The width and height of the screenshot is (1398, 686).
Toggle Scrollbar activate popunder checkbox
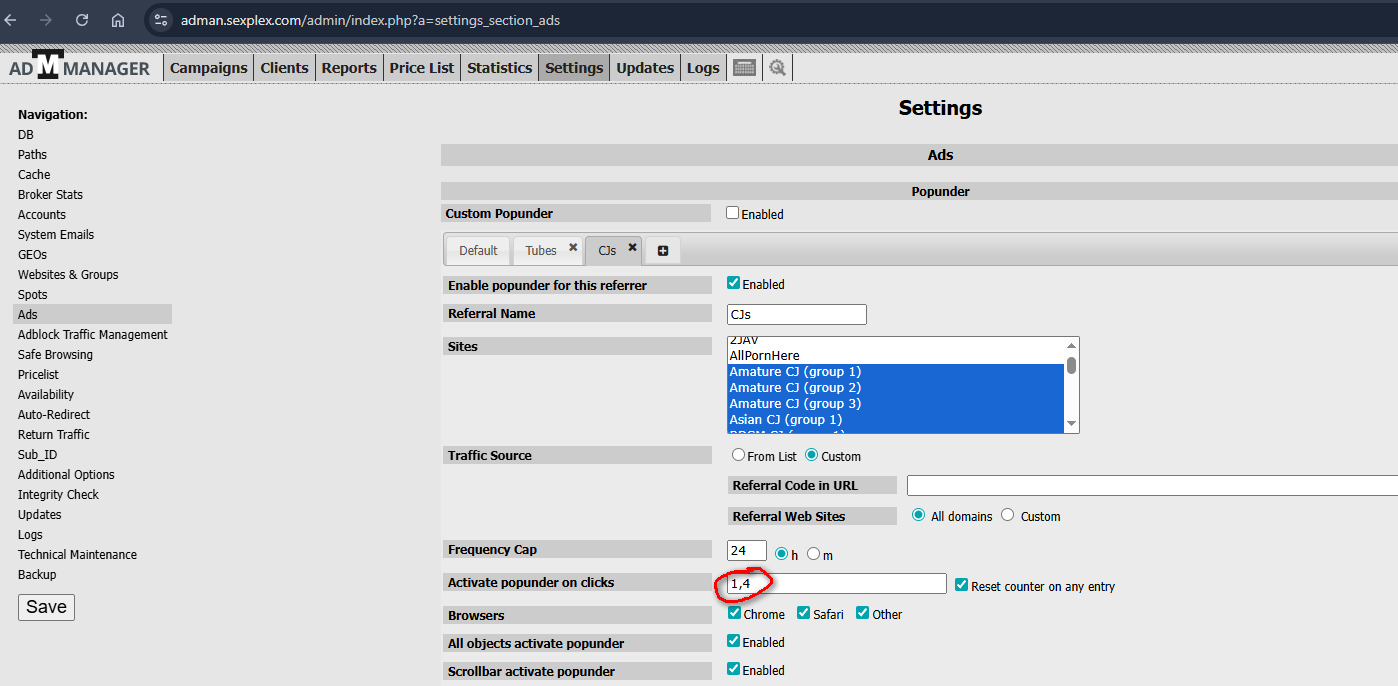[x=734, y=669]
